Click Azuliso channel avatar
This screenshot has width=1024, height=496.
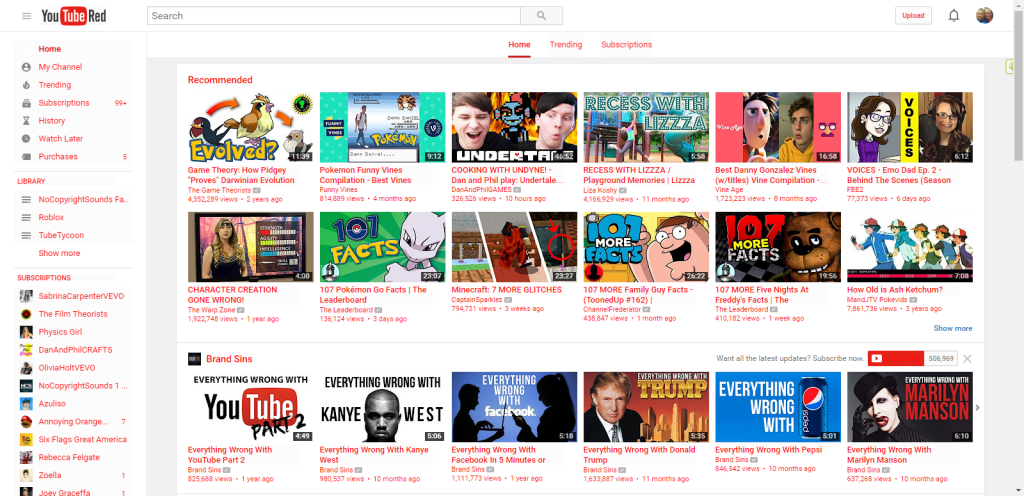pyautogui.click(x=26, y=404)
